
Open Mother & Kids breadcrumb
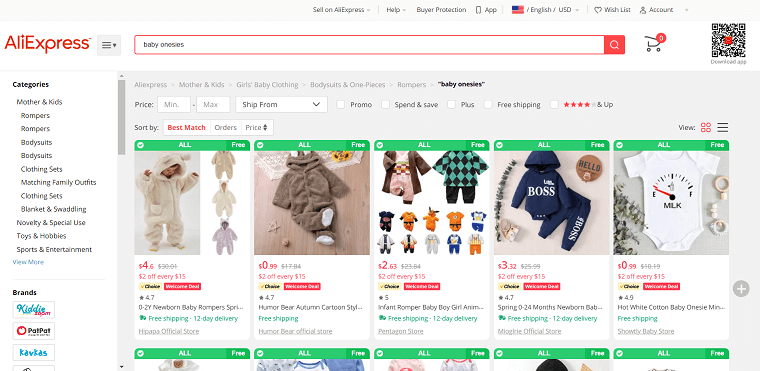(202, 84)
